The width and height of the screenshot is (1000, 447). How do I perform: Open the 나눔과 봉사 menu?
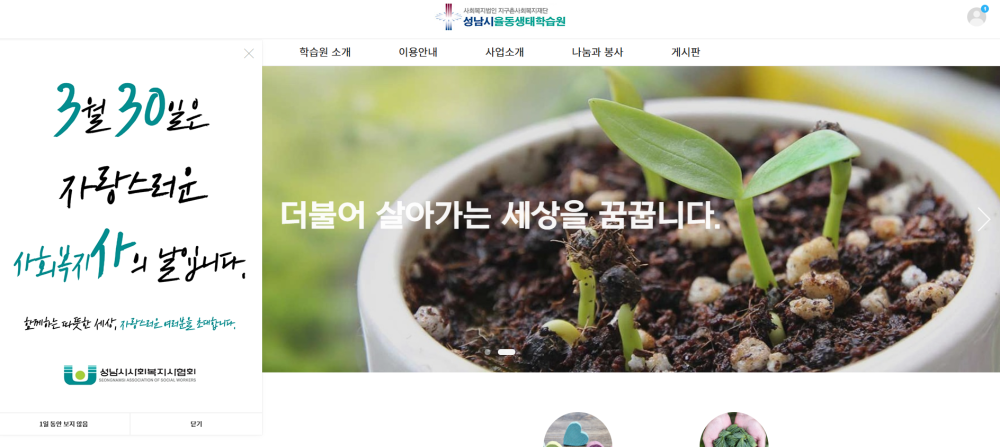click(x=597, y=52)
